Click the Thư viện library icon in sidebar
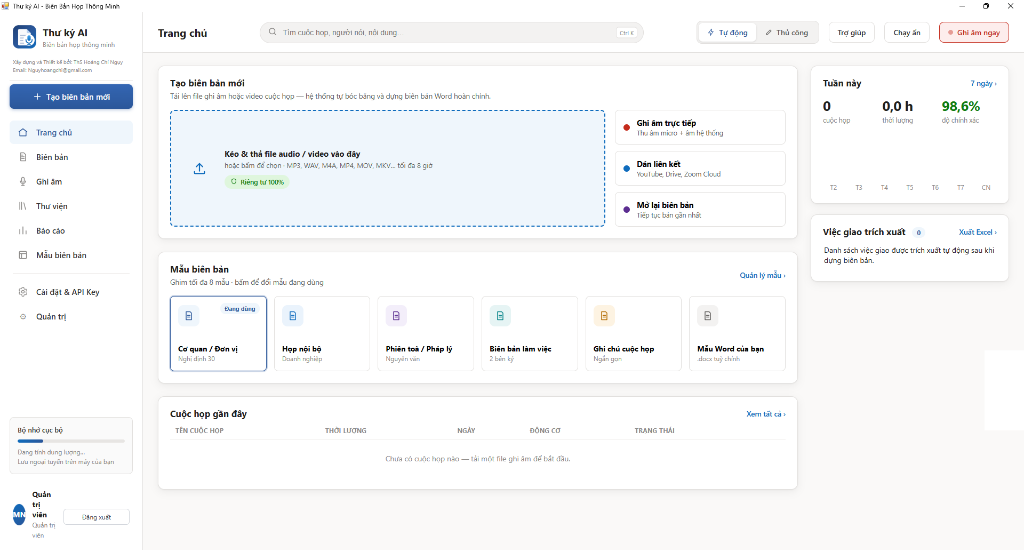 click(23, 206)
